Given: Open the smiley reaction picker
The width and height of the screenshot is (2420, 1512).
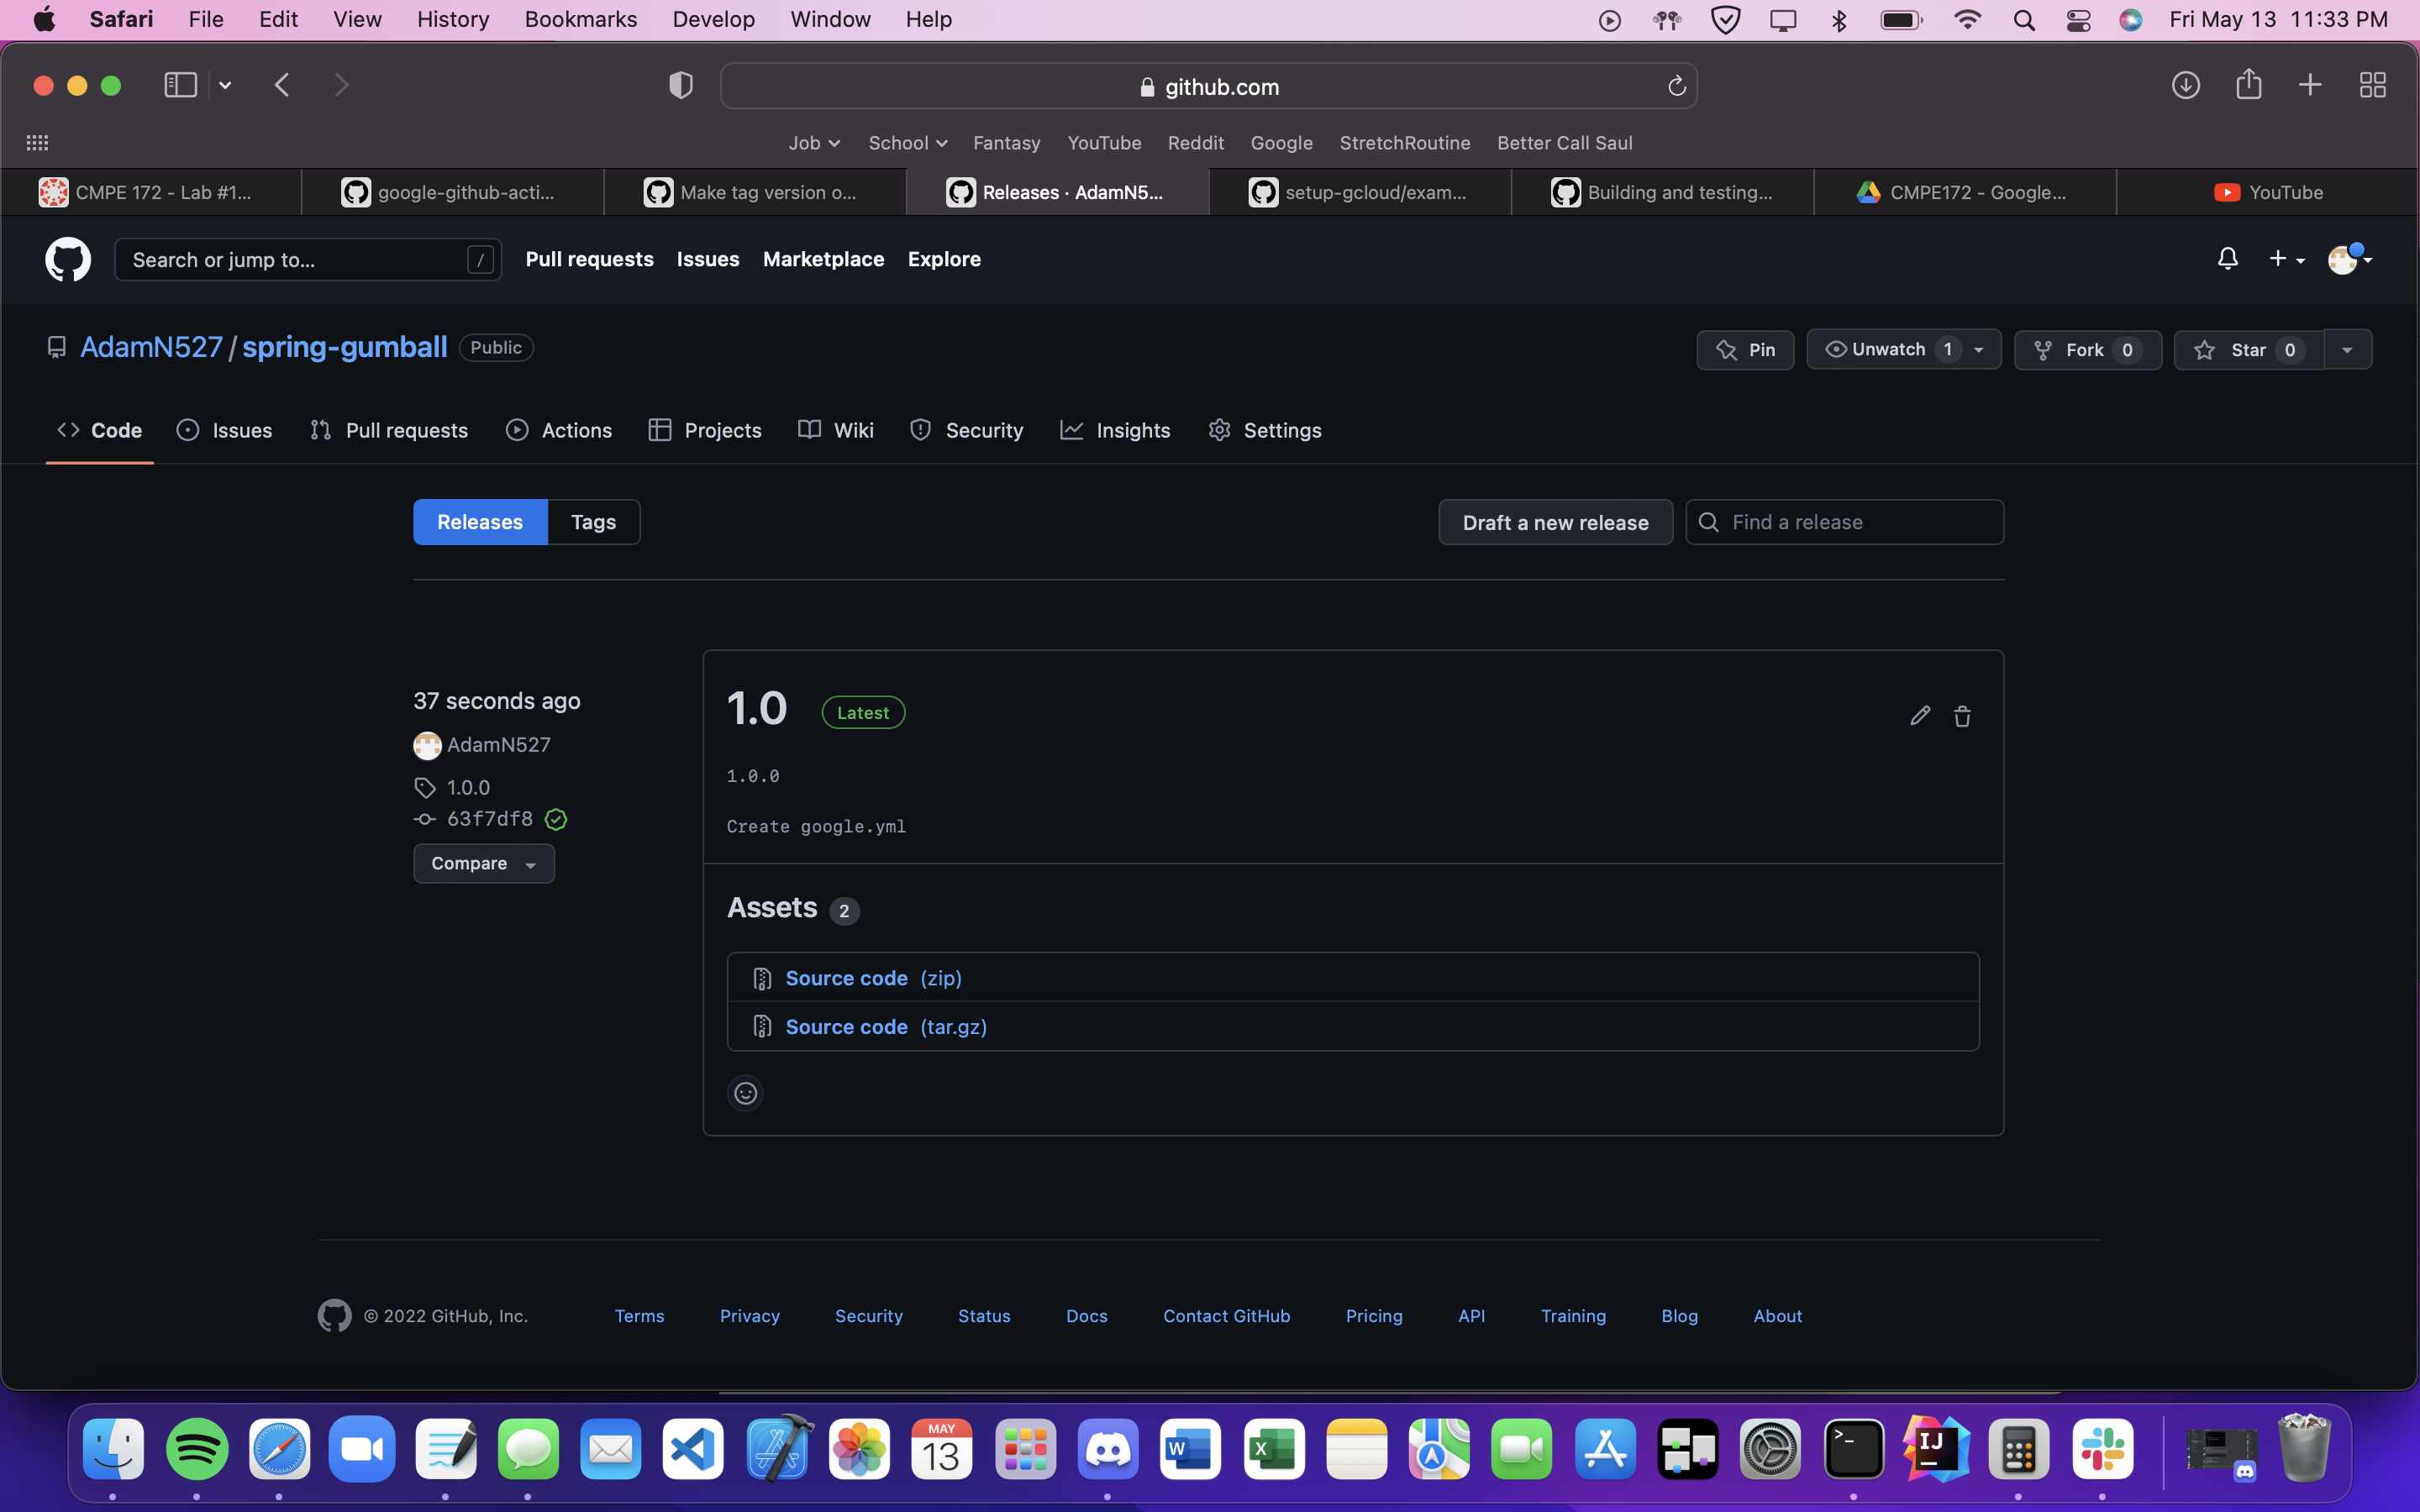Looking at the screenshot, I should [745, 1093].
